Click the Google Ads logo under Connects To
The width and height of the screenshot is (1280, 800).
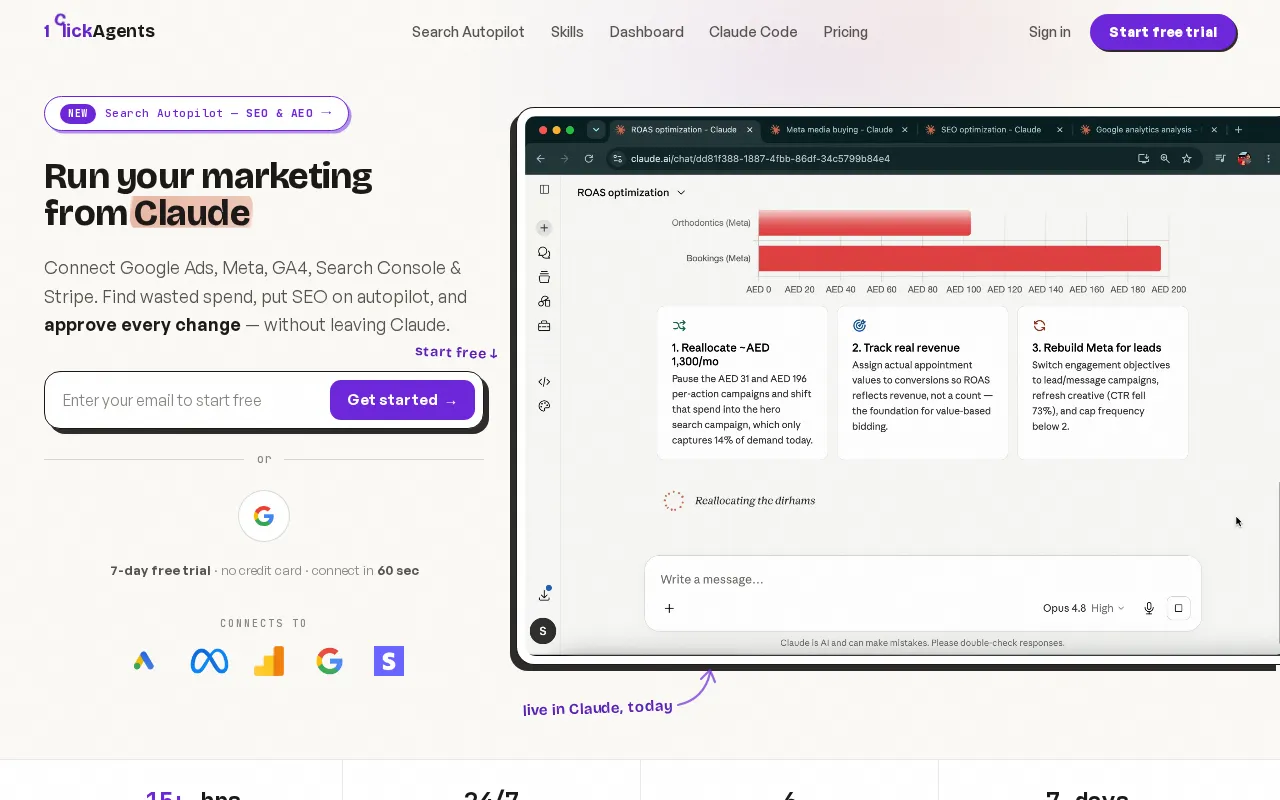click(x=144, y=661)
